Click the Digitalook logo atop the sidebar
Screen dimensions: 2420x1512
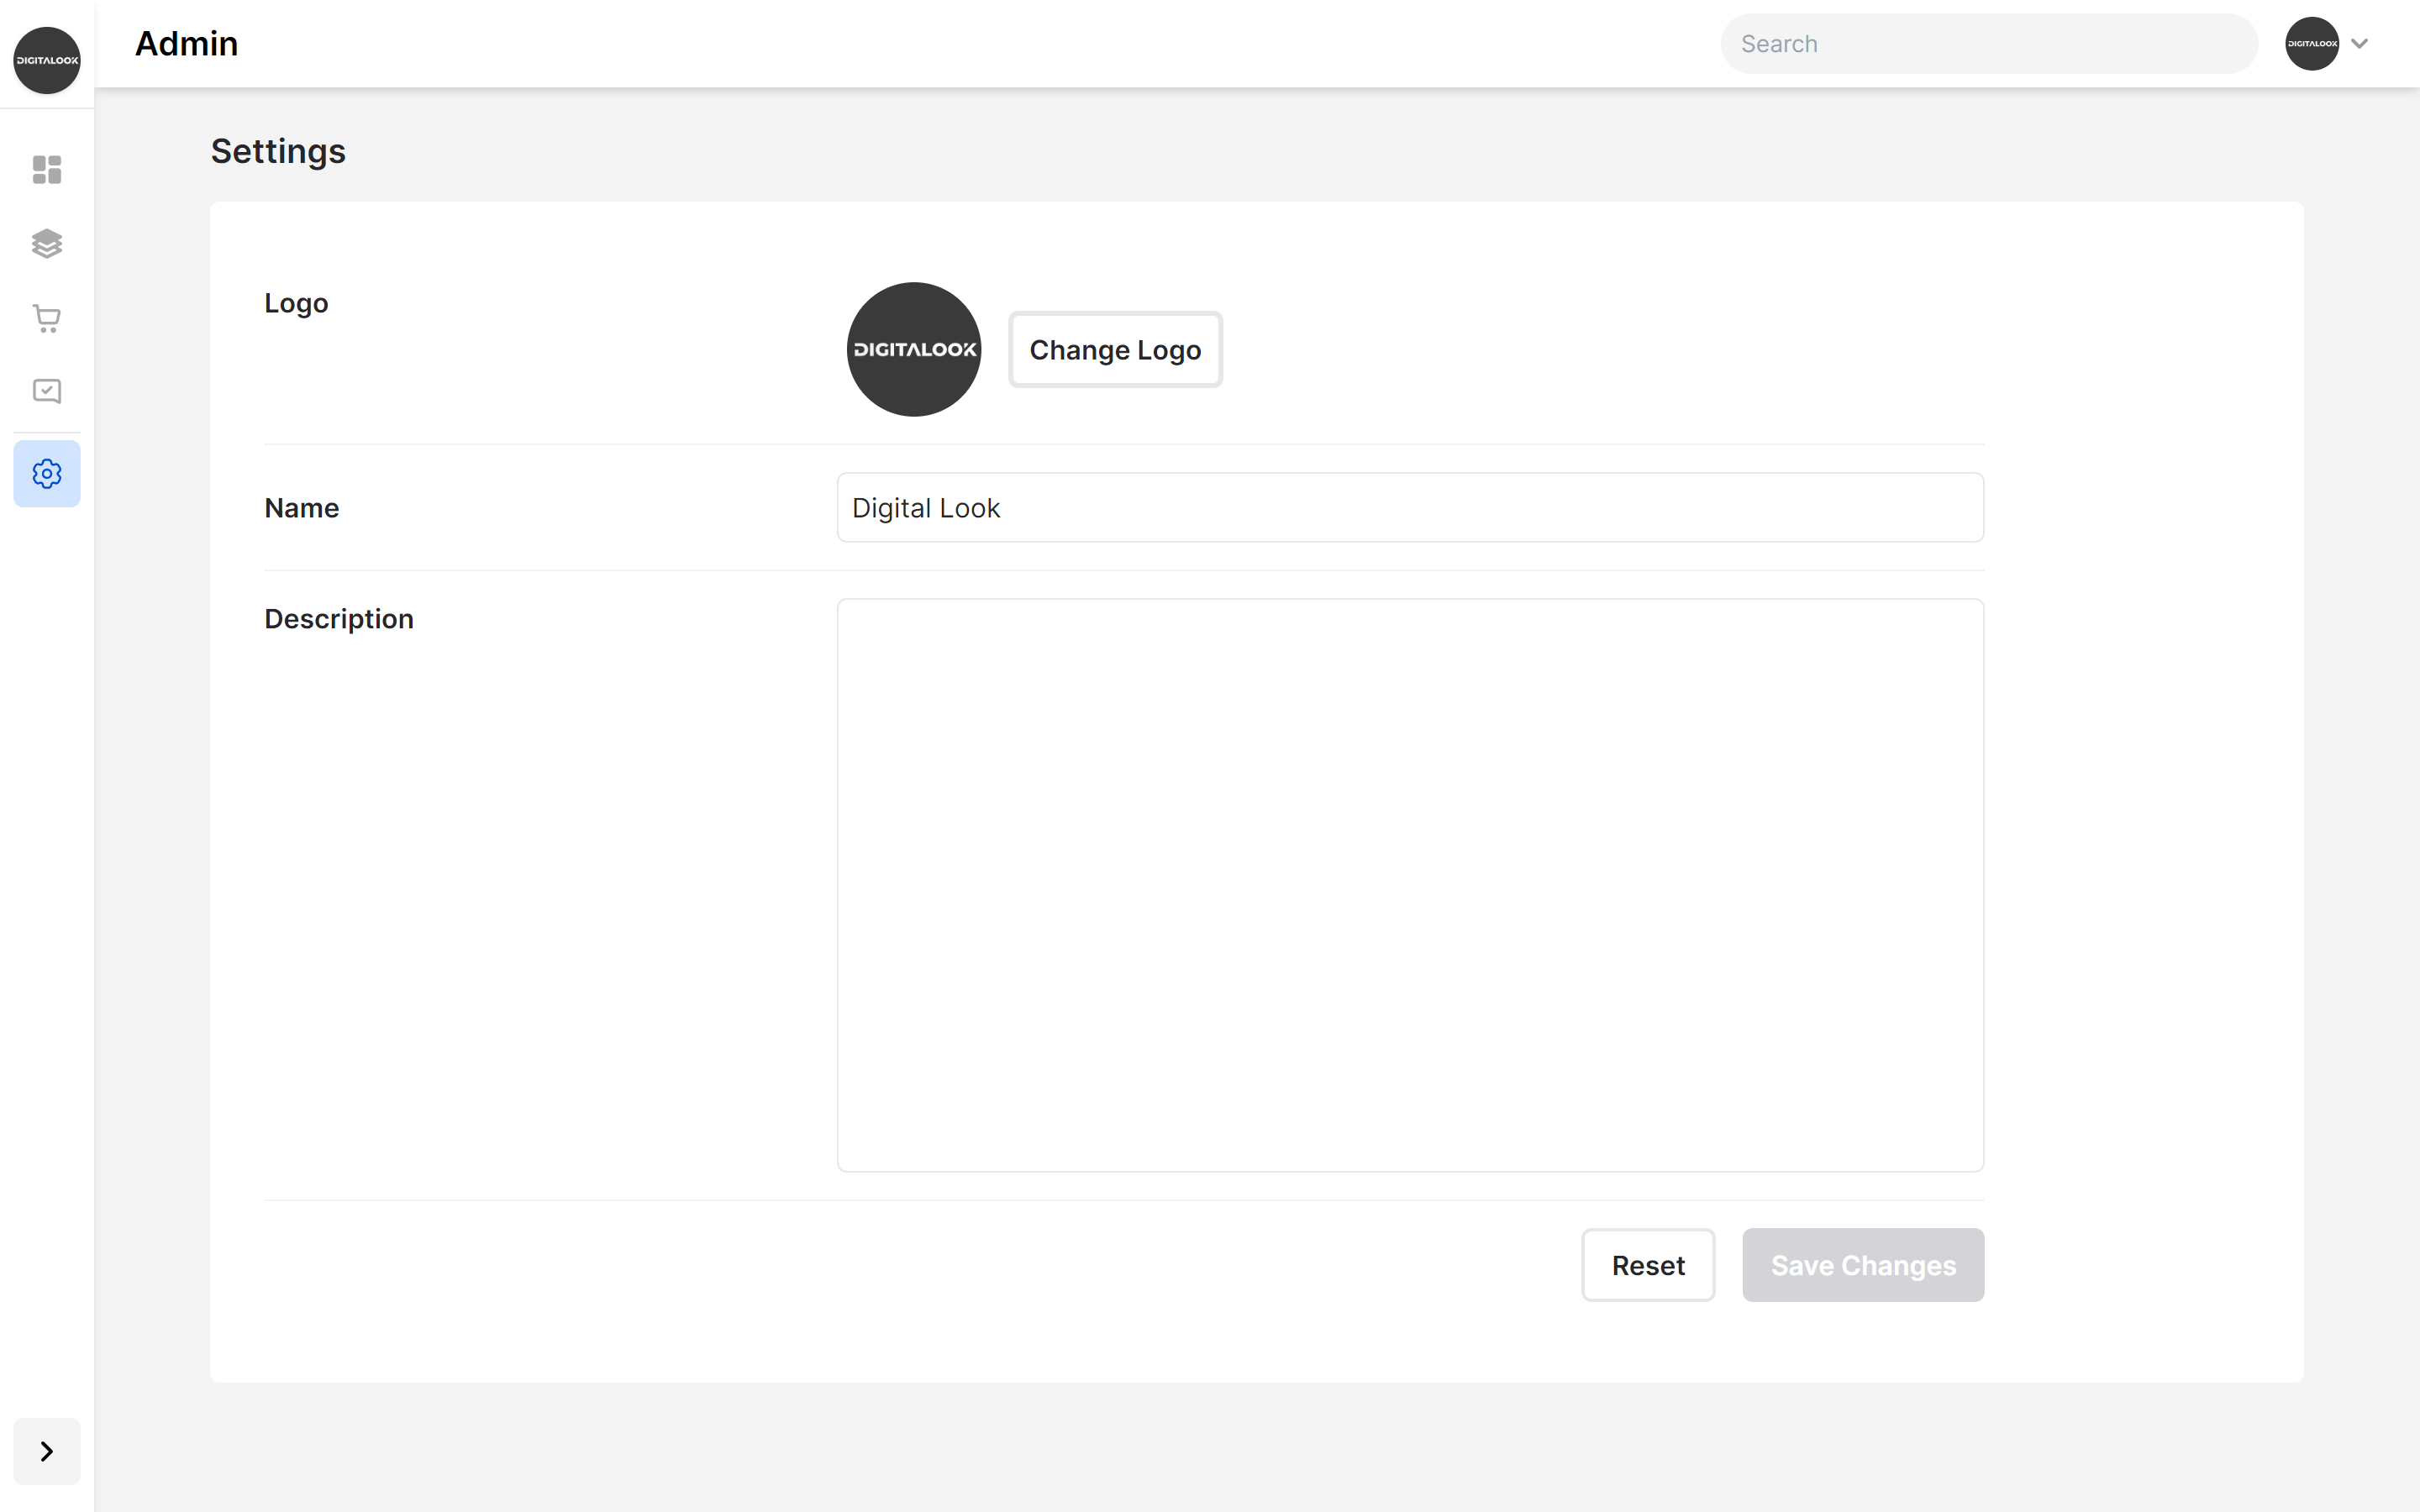point(47,60)
